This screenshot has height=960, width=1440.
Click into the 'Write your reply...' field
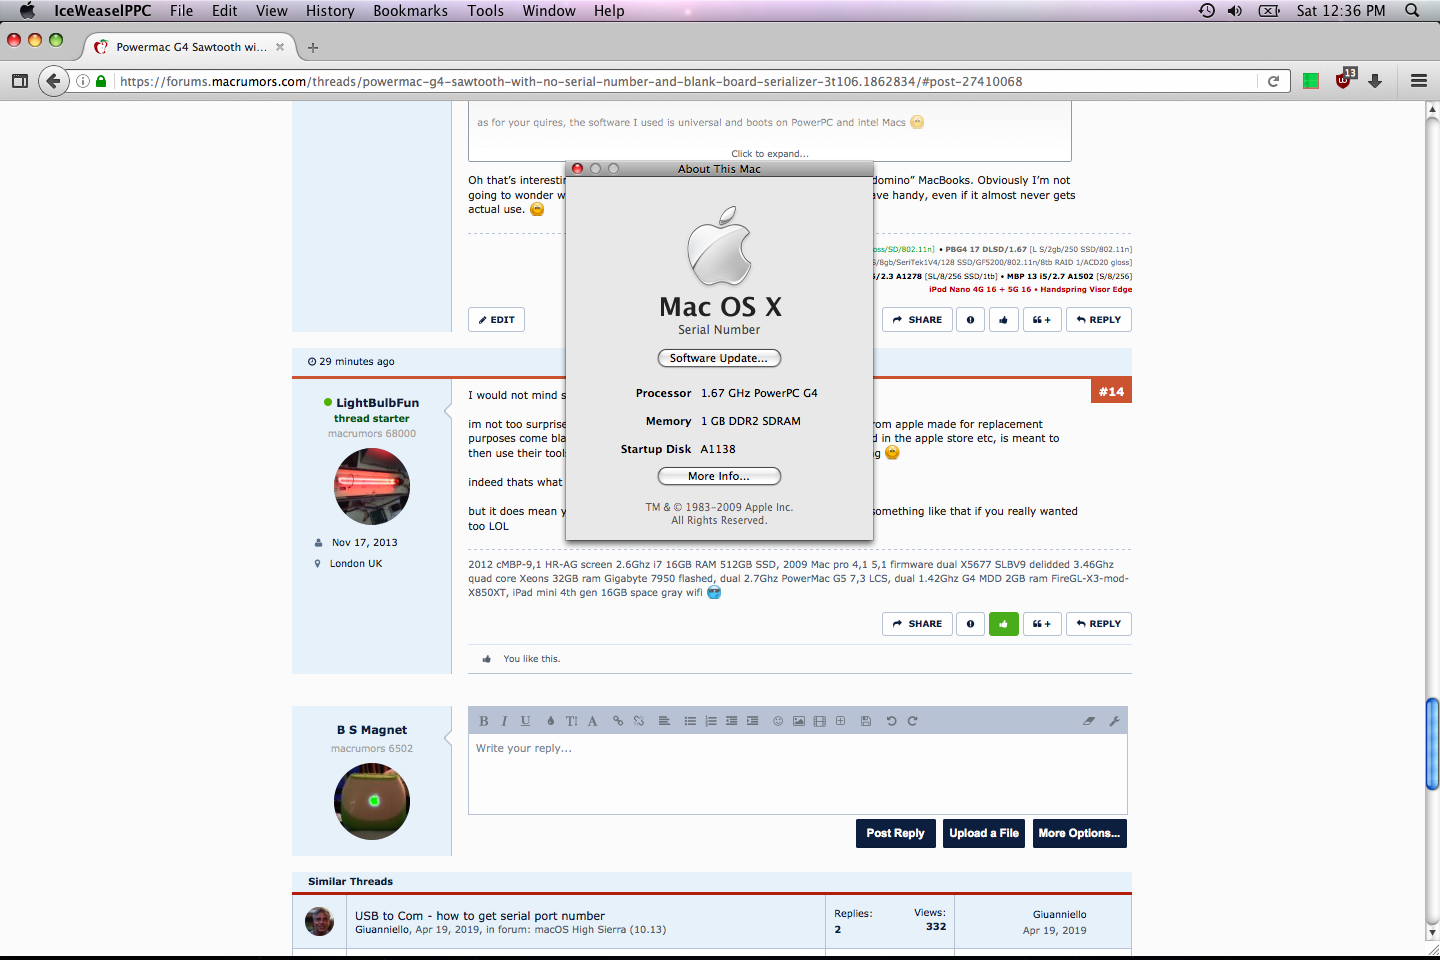pos(798,774)
